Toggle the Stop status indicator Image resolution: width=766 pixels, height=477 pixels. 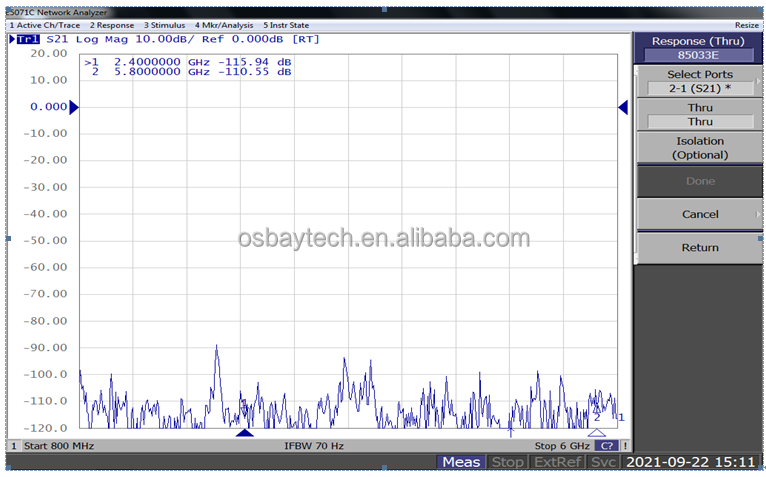(507, 462)
